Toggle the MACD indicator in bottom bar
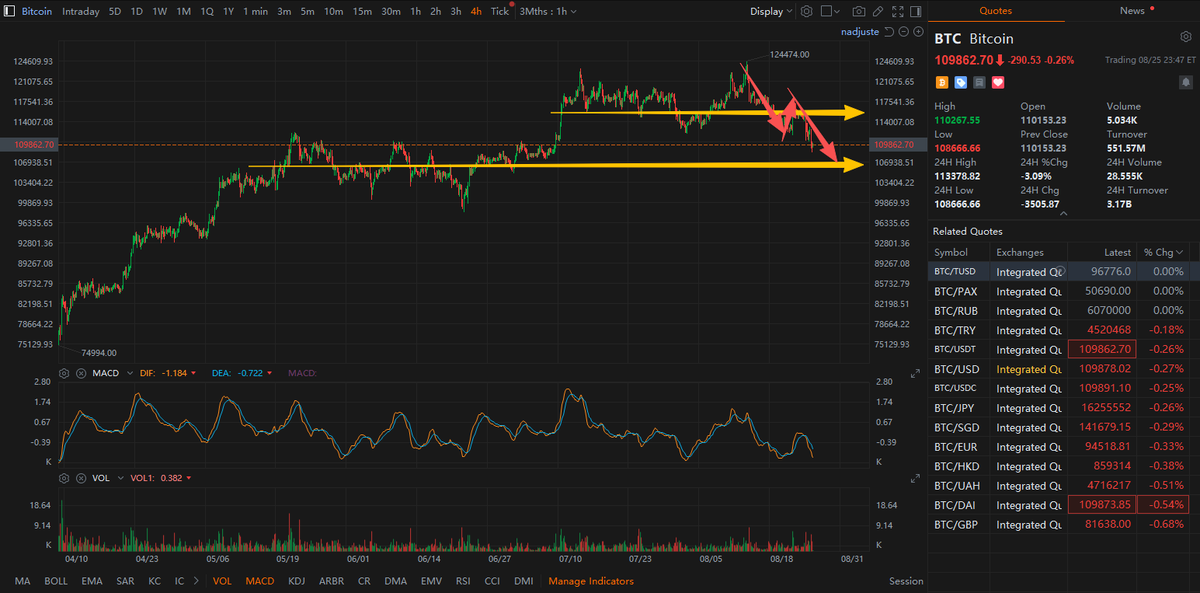The width and height of the screenshot is (1200, 593). (x=260, y=581)
